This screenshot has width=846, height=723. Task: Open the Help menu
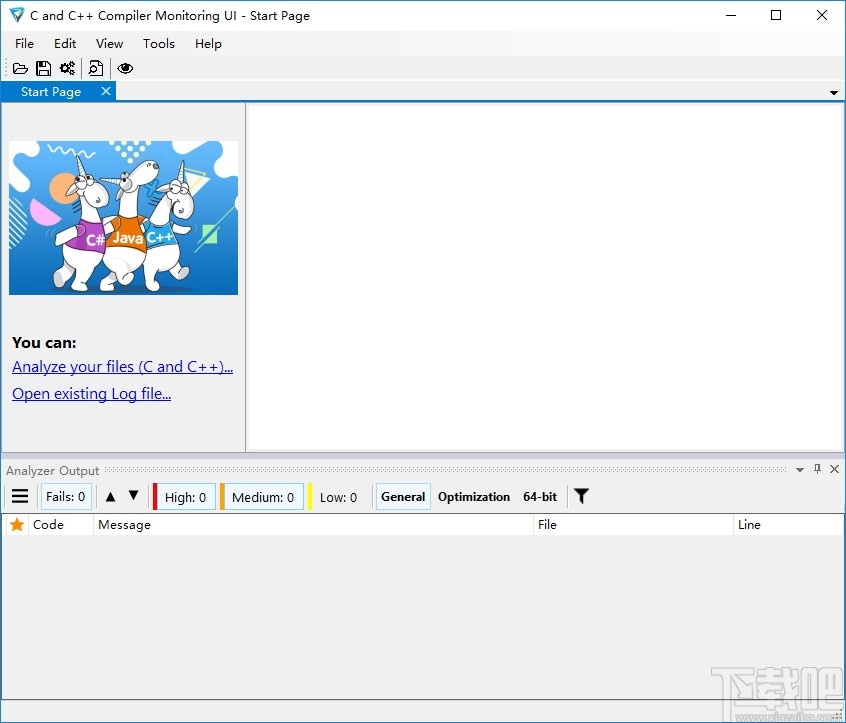[208, 44]
